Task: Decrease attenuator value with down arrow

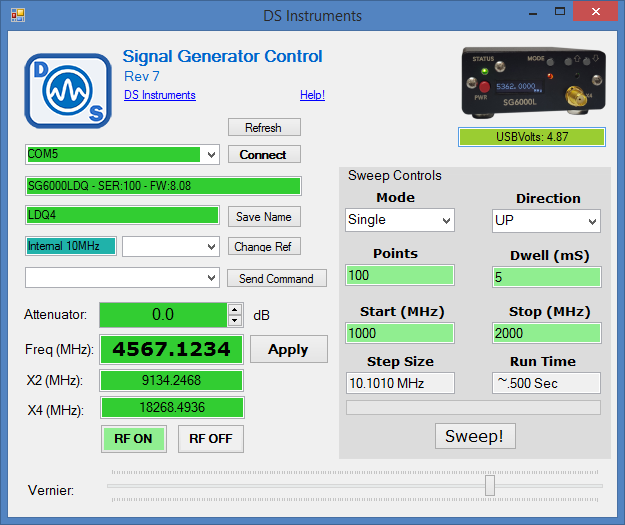Action: 235,320
